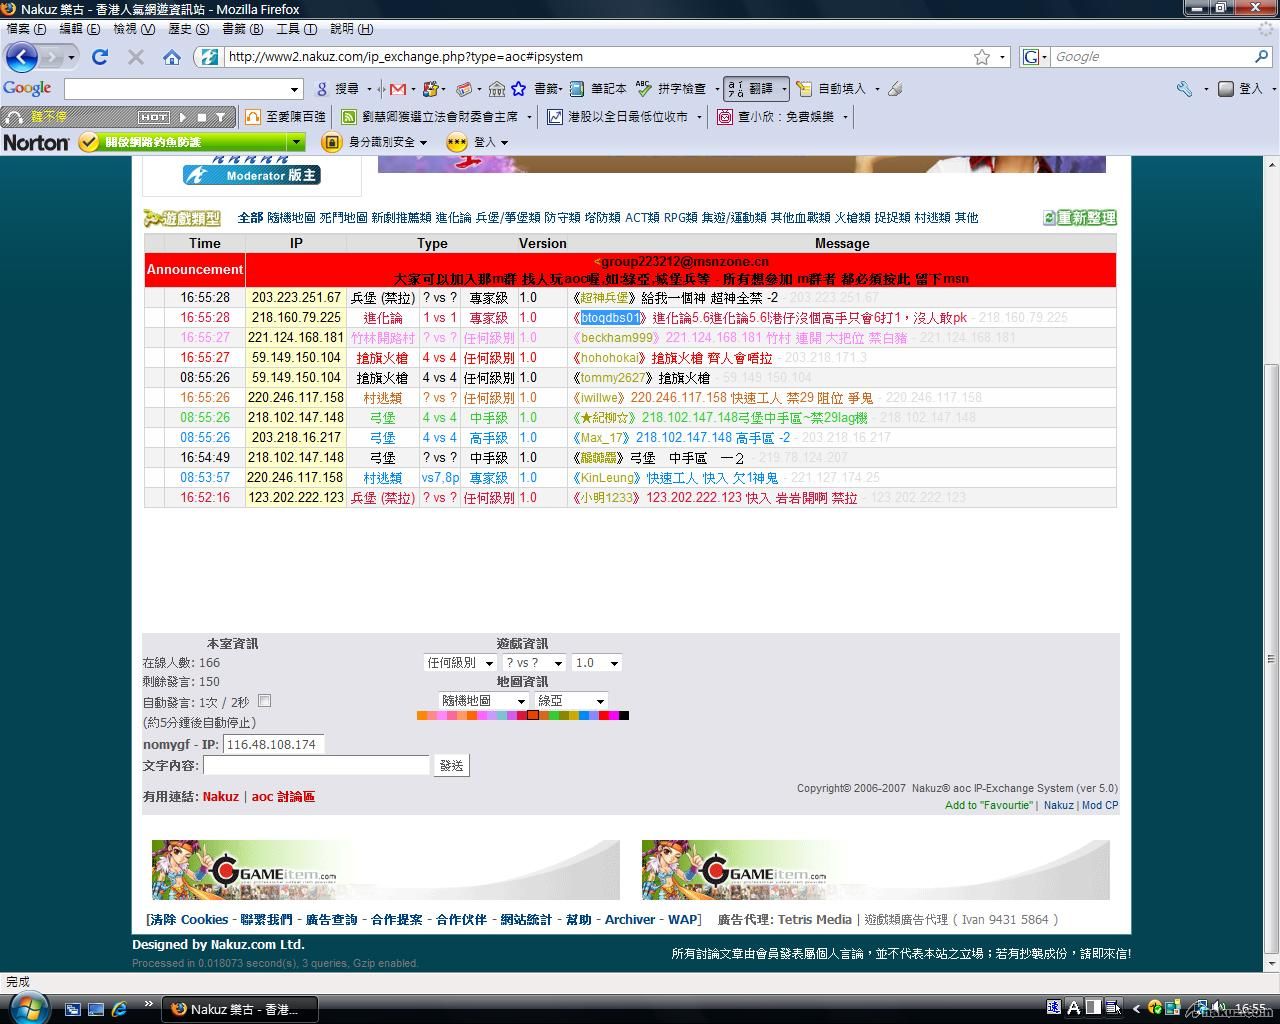Click the 文字內容 message text field
Image resolution: width=1280 pixels, height=1024 pixels.
[x=316, y=765]
